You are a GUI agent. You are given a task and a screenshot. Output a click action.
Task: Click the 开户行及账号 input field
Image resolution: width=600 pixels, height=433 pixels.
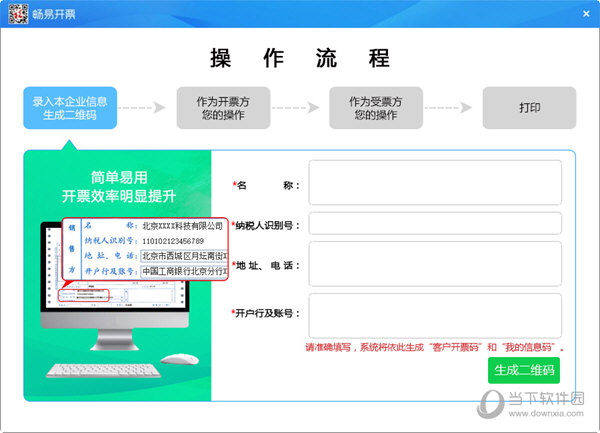(x=435, y=316)
